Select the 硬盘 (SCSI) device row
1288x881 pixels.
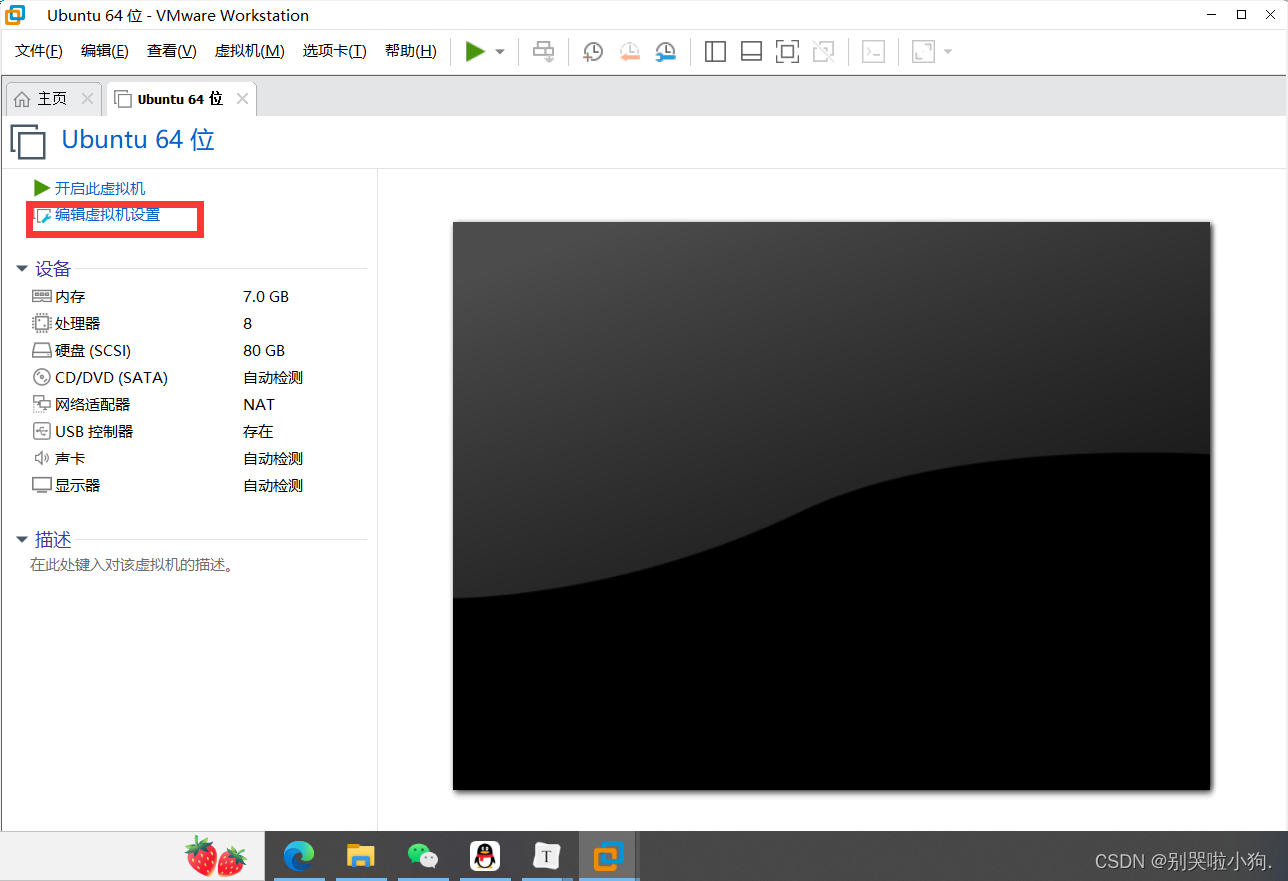click(198, 351)
